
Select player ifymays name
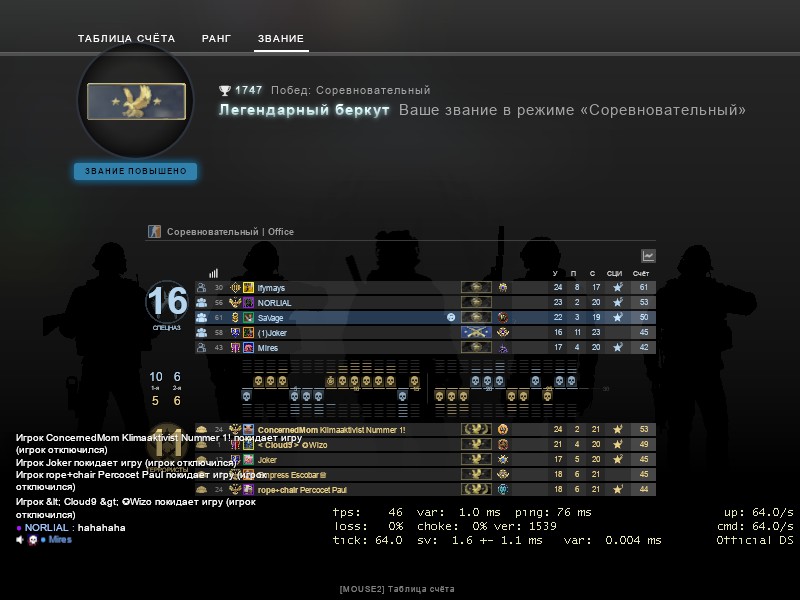(x=271, y=288)
